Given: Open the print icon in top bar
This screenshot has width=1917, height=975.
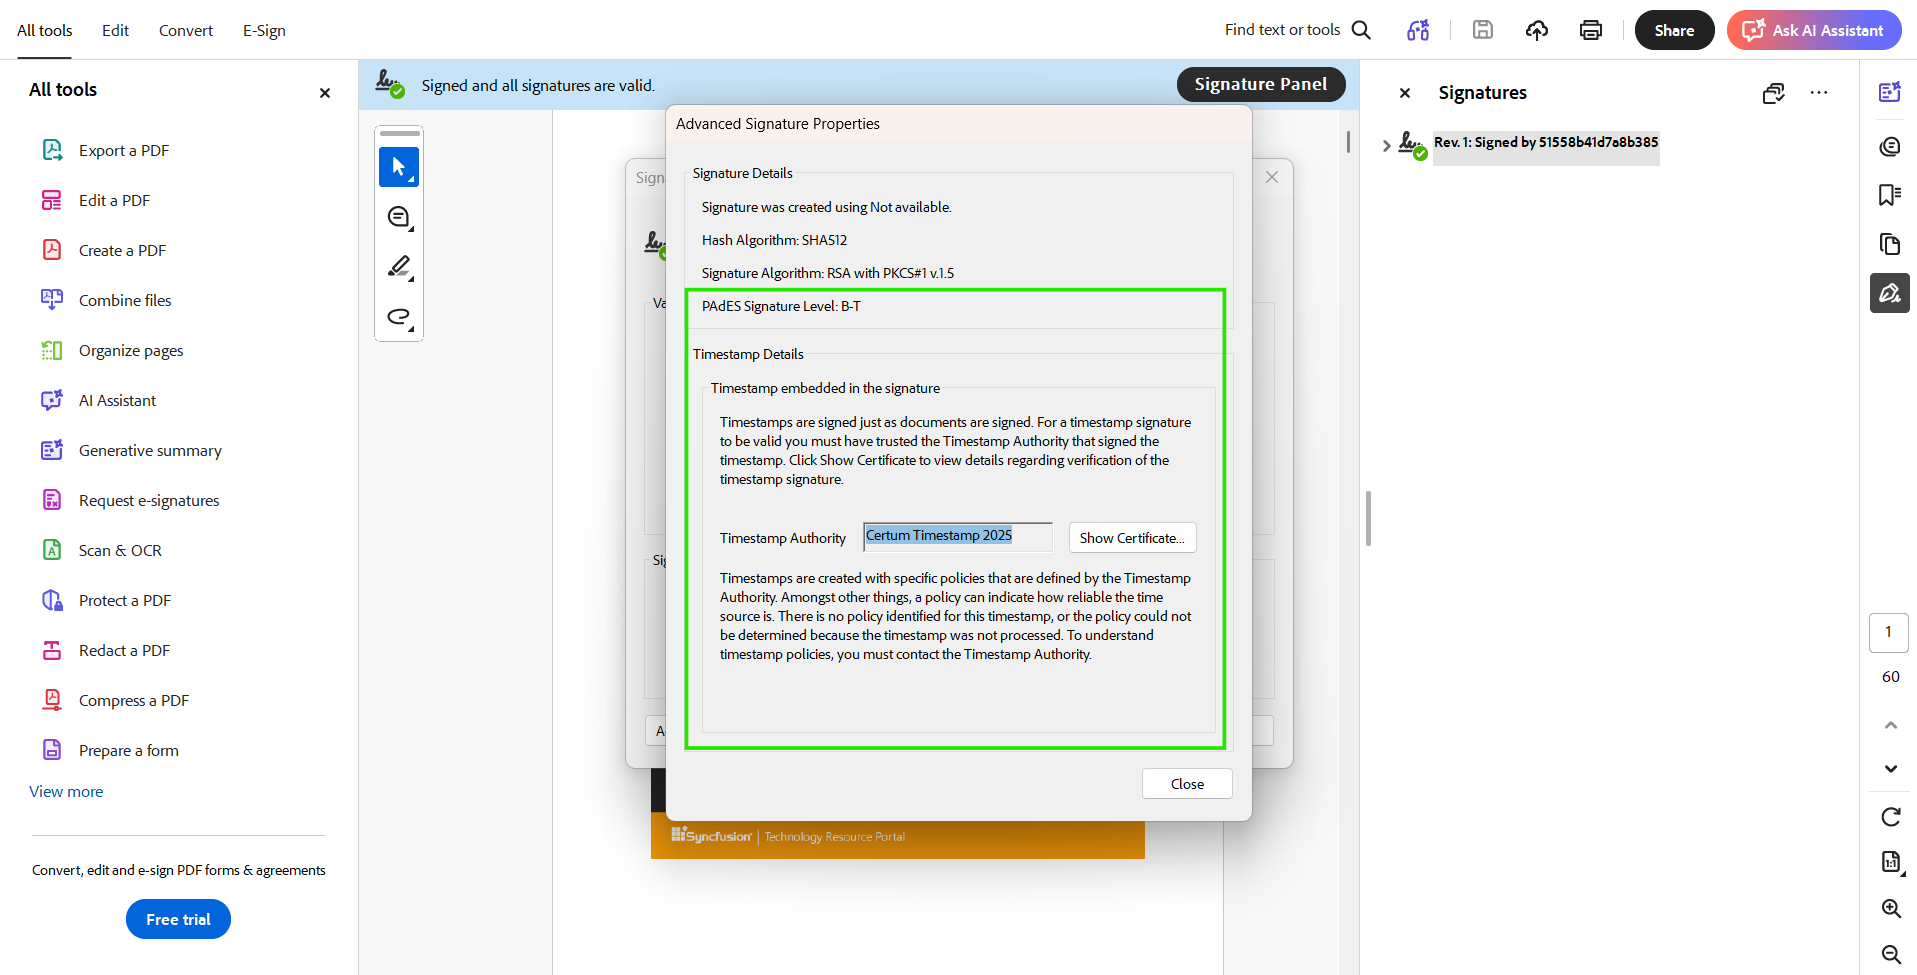Looking at the screenshot, I should point(1590,30).
